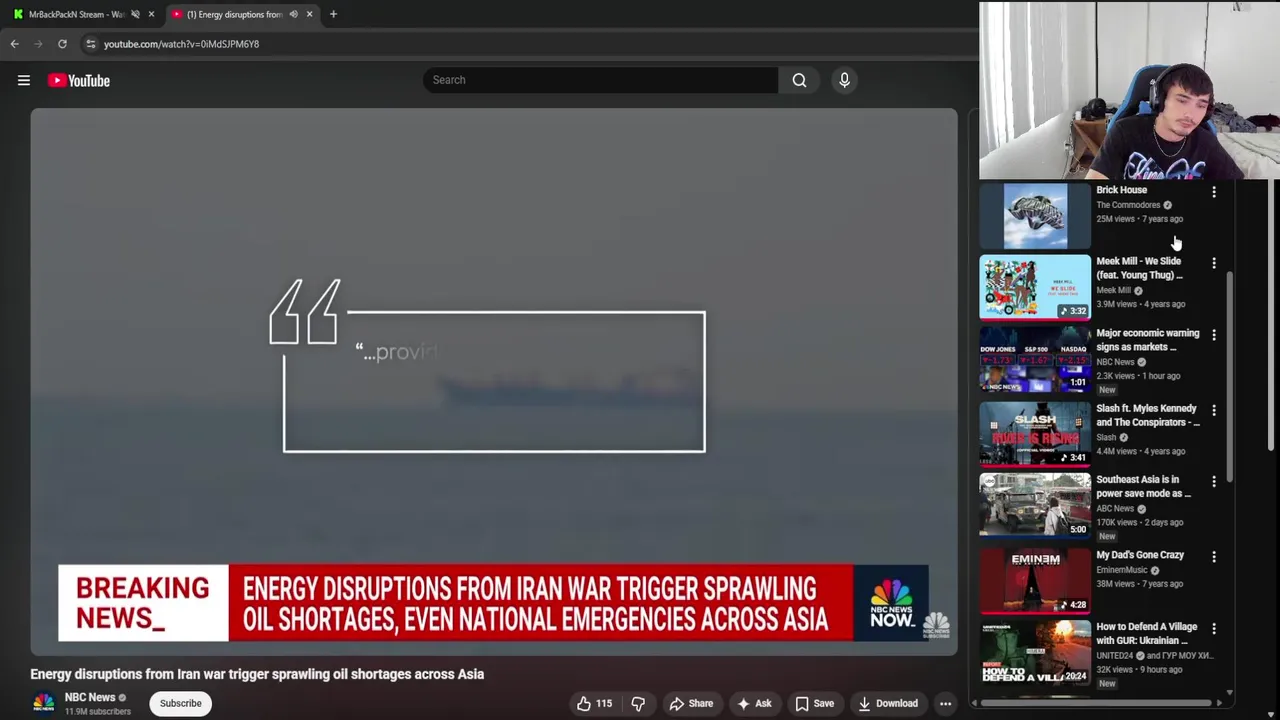This screenshot has height=720, width=1280.
Task: Share the video
Action: point(691,703)
